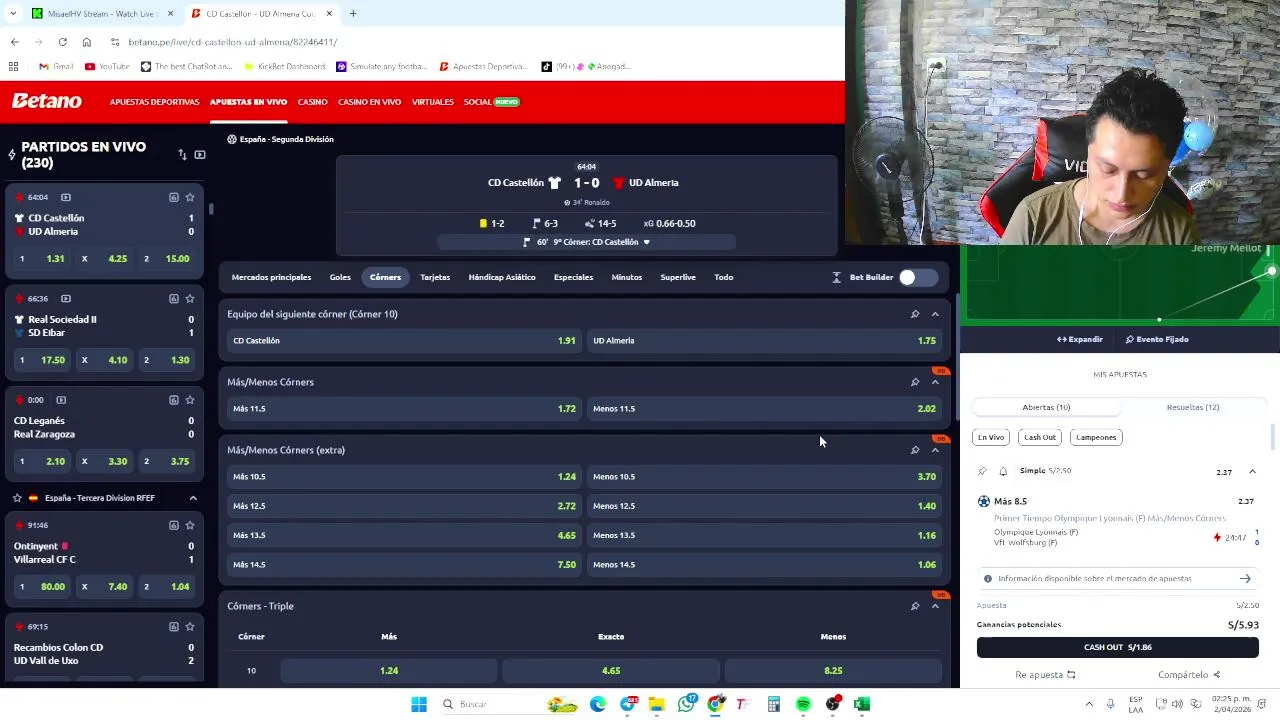Open Virtuales menu
1280x720 pixels.
click(x=433, y=102)
